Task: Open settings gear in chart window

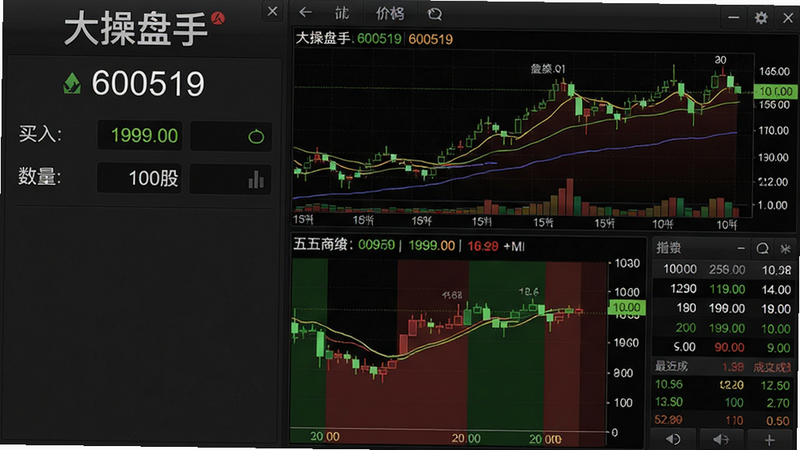Action: [761, 18]
